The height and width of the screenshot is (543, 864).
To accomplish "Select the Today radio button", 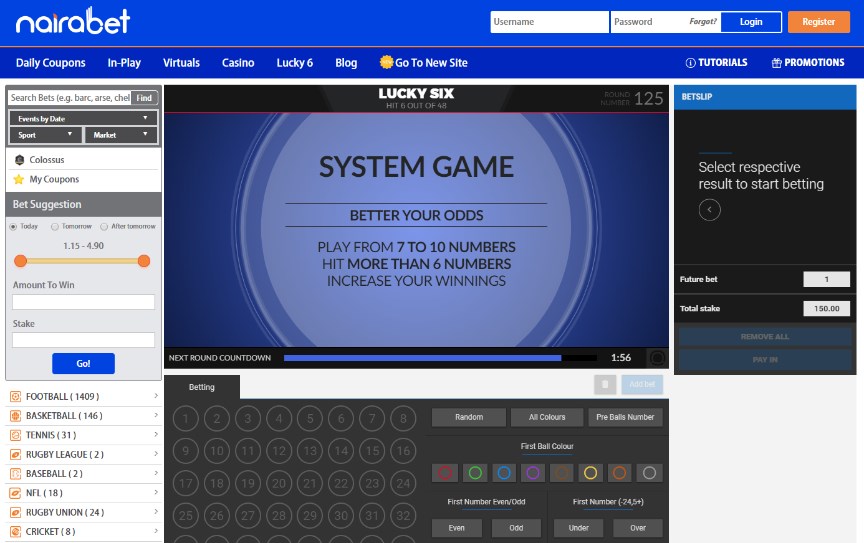I will tap(13, 227).
